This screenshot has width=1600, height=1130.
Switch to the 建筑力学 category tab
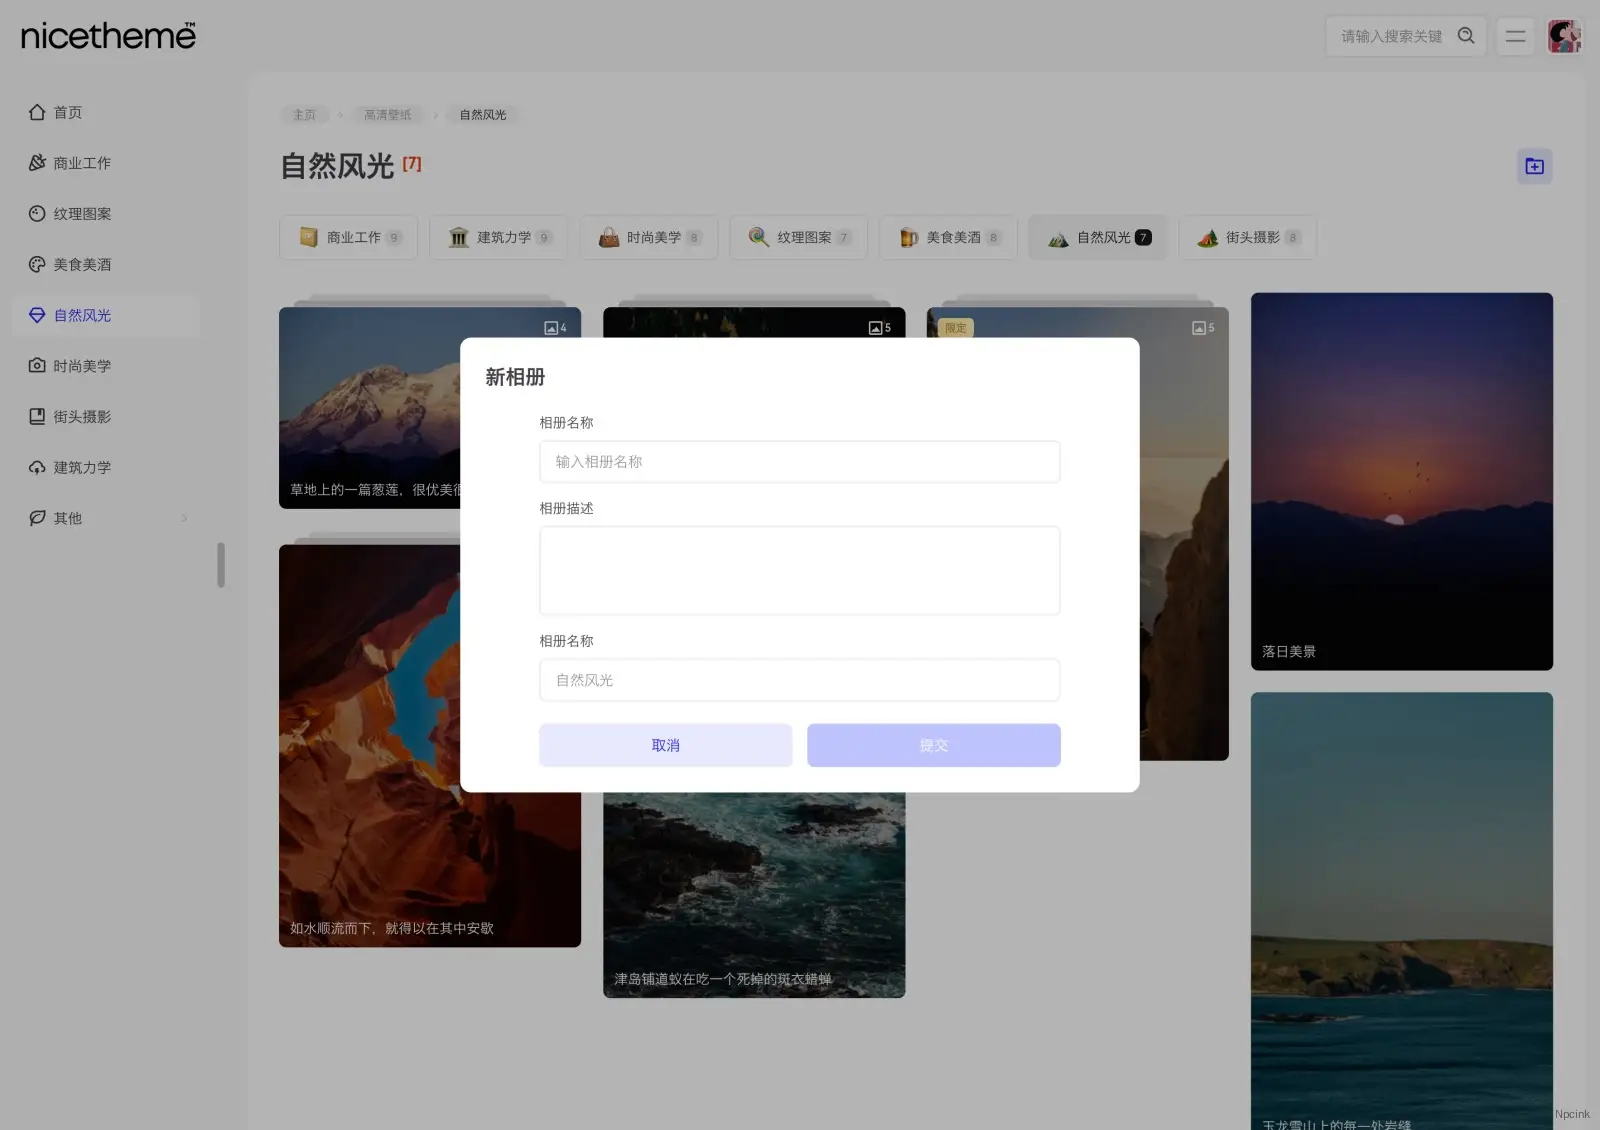(498, 237)
